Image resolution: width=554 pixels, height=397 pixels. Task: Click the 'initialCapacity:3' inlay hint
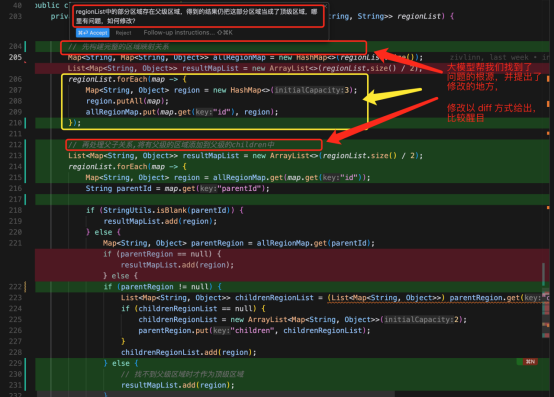coord(312,90)
